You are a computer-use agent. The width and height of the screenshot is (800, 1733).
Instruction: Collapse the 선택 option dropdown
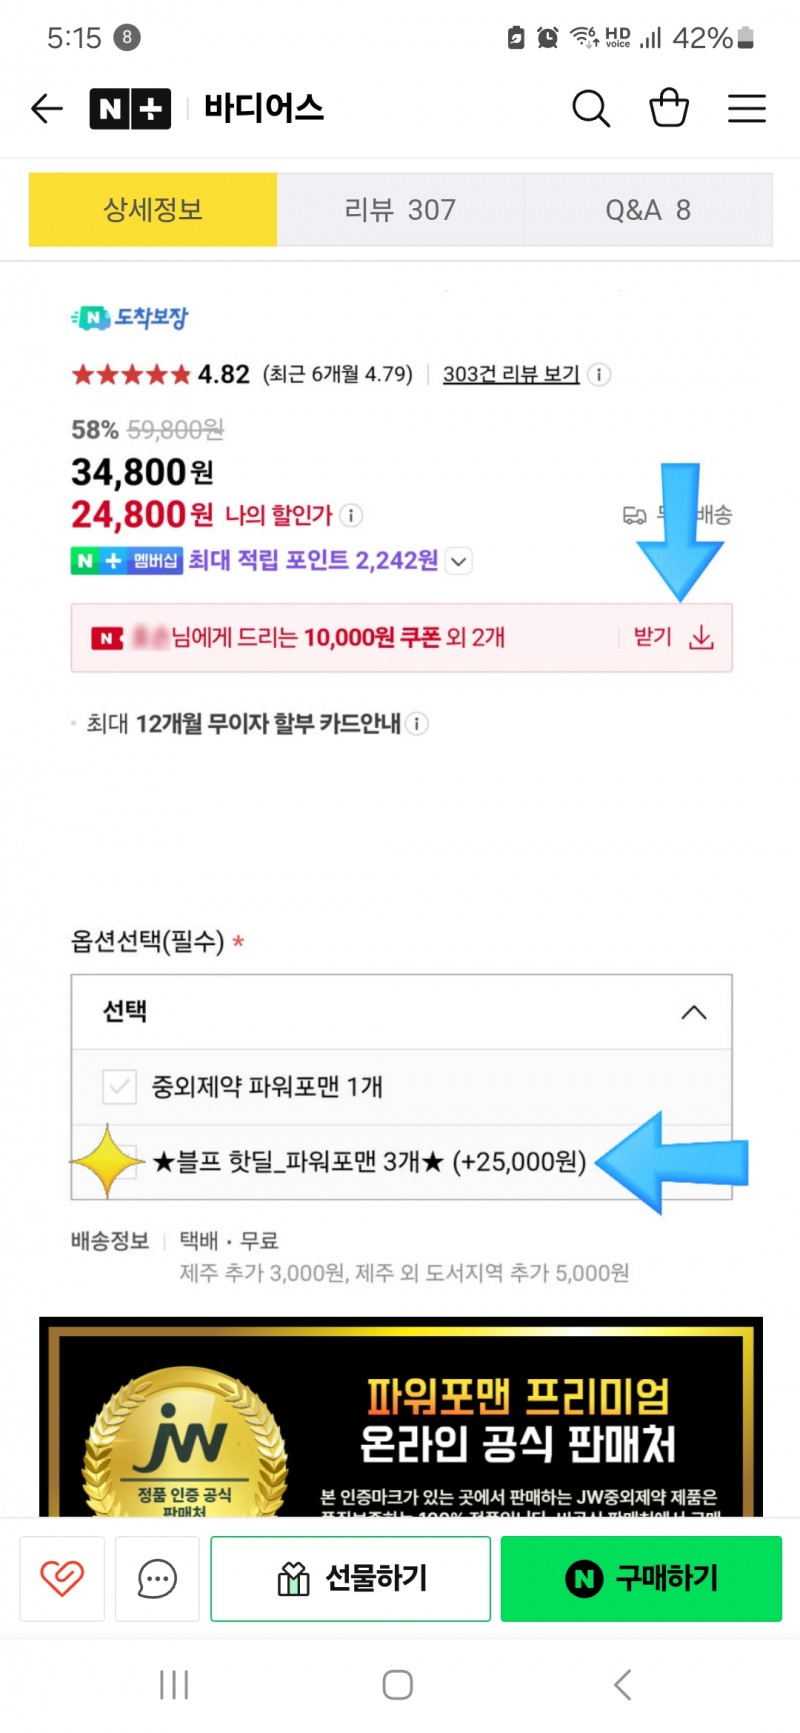click(x=401, y=1012)
